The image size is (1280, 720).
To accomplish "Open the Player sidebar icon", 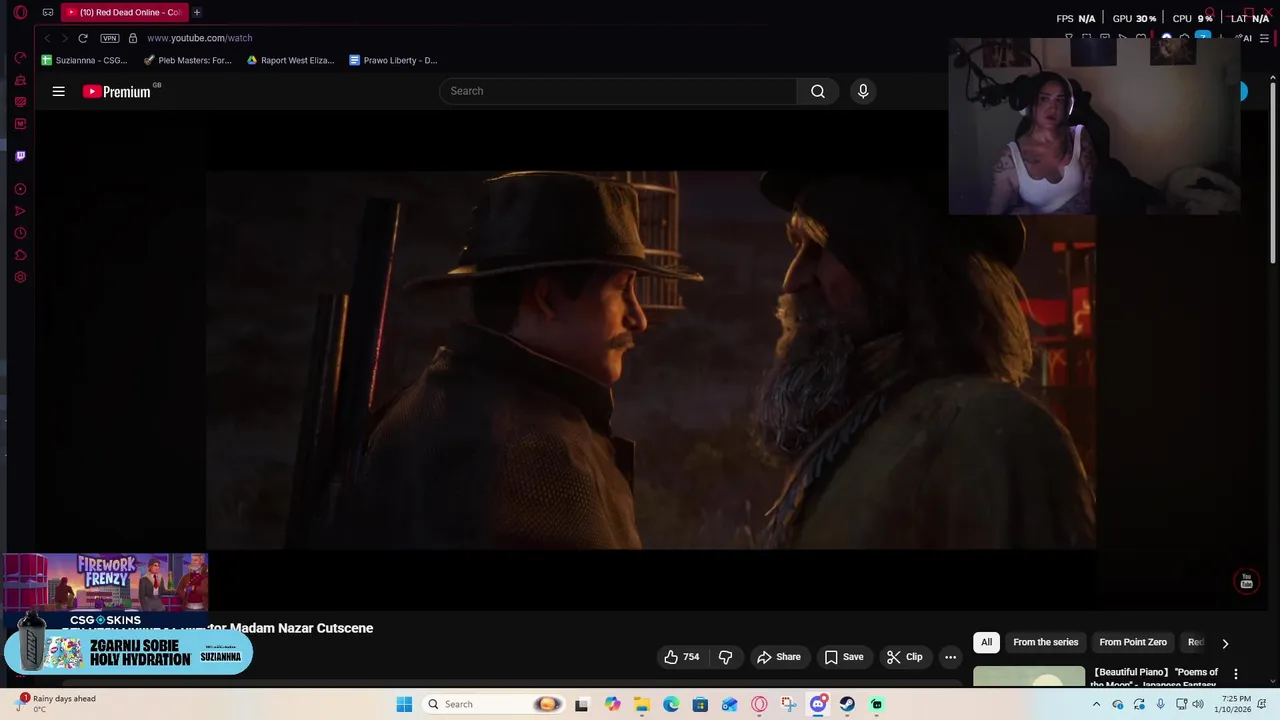I will click(x=20, y=189).
